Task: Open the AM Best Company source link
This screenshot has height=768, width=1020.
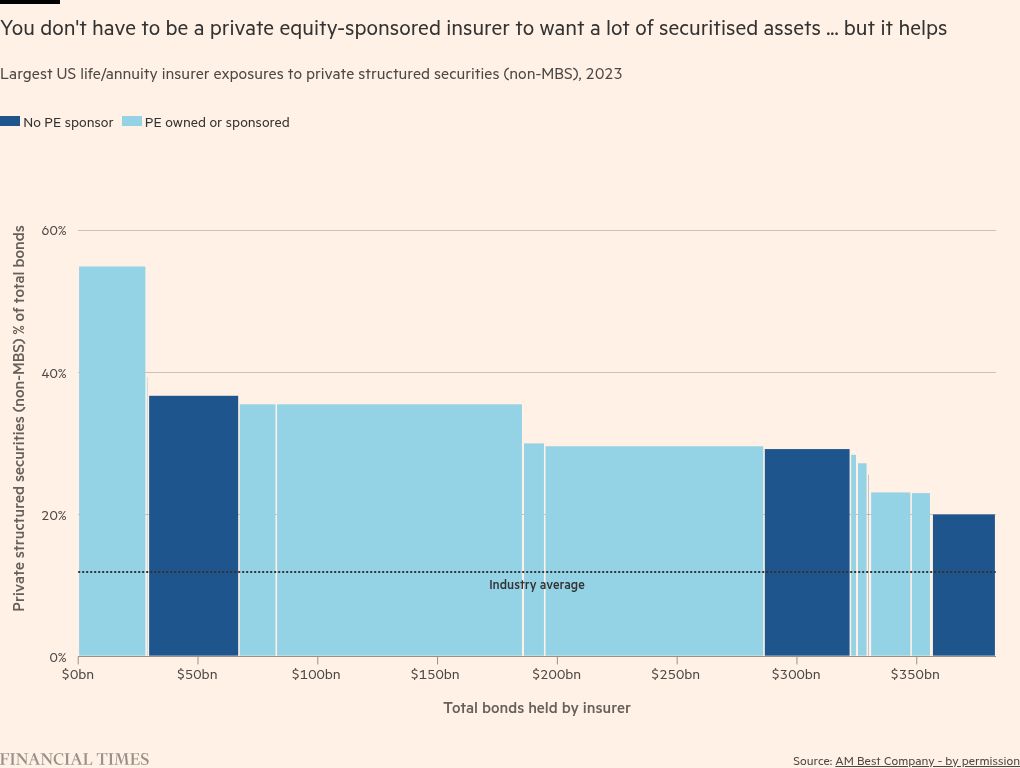Action: click(x=927, y=761)
